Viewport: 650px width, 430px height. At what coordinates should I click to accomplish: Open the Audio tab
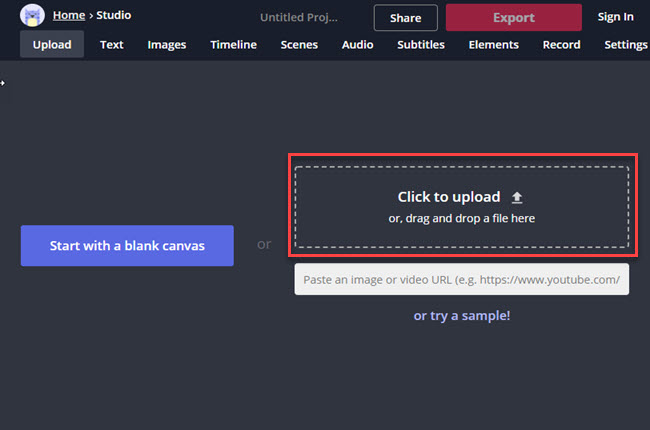(x=358, y=45)
